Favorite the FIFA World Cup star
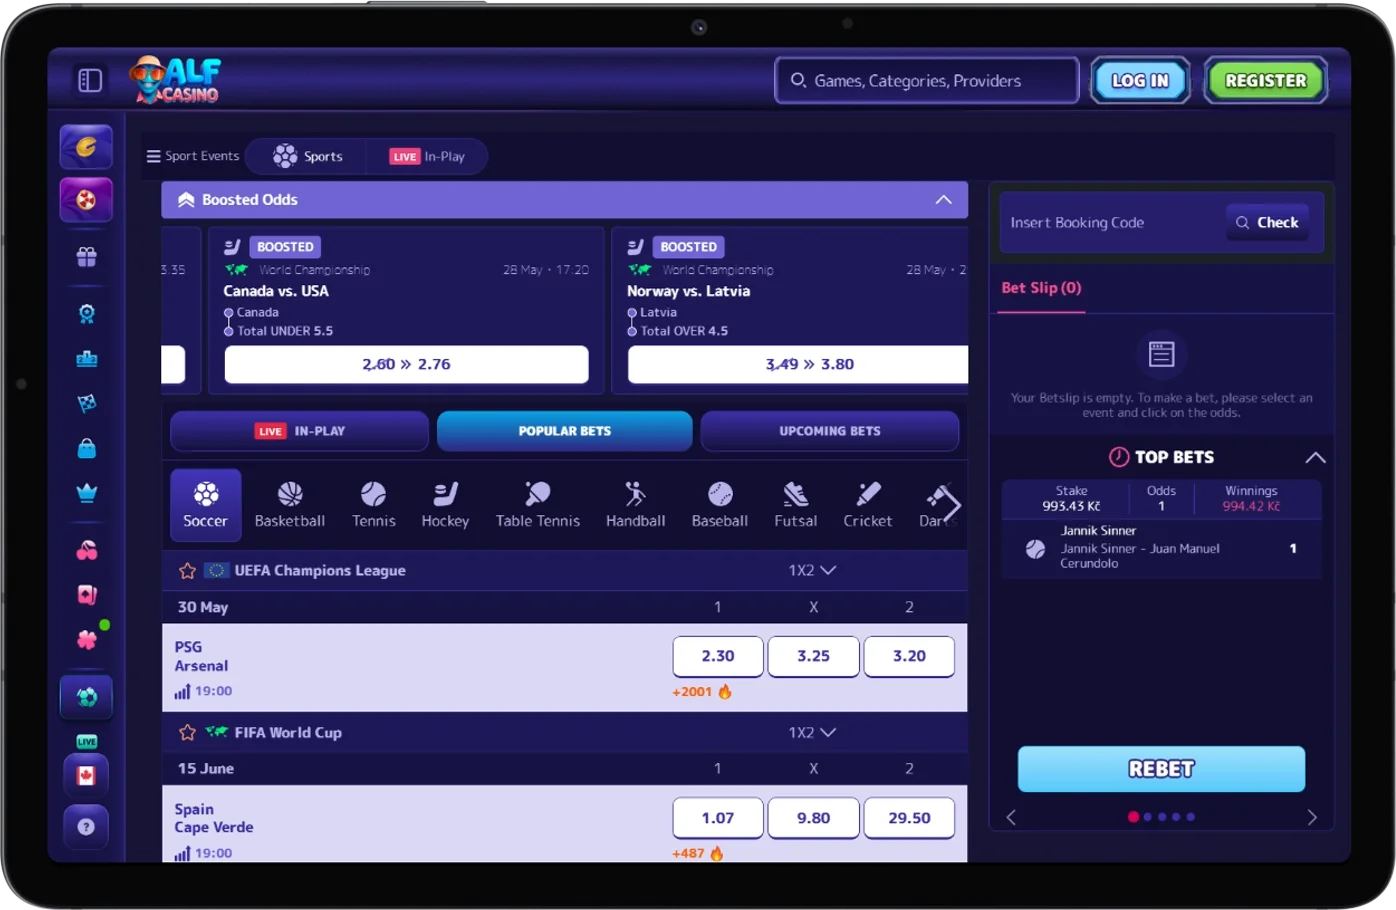 pyautogui.click(x=187, y=733)
